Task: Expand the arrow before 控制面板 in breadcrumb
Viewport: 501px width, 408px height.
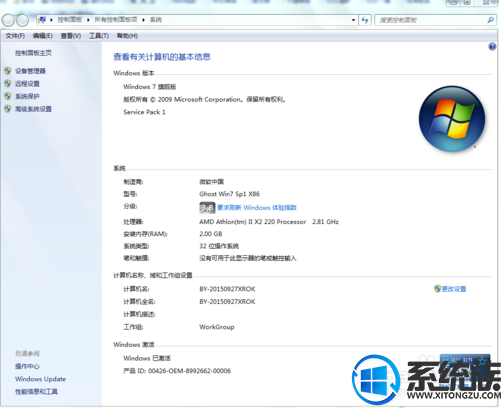Action: tap(51, 20)
